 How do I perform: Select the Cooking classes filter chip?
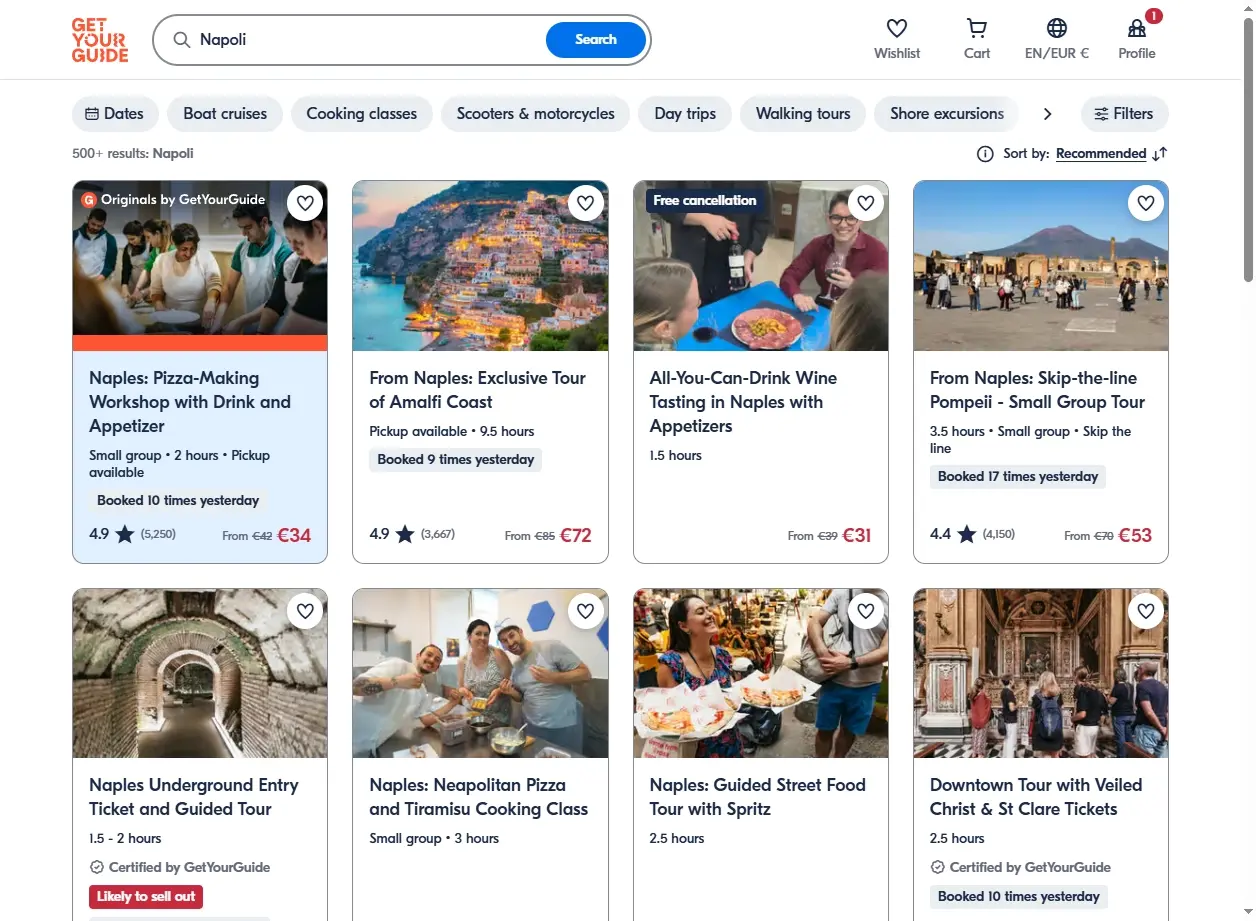(x=362, y=114)
